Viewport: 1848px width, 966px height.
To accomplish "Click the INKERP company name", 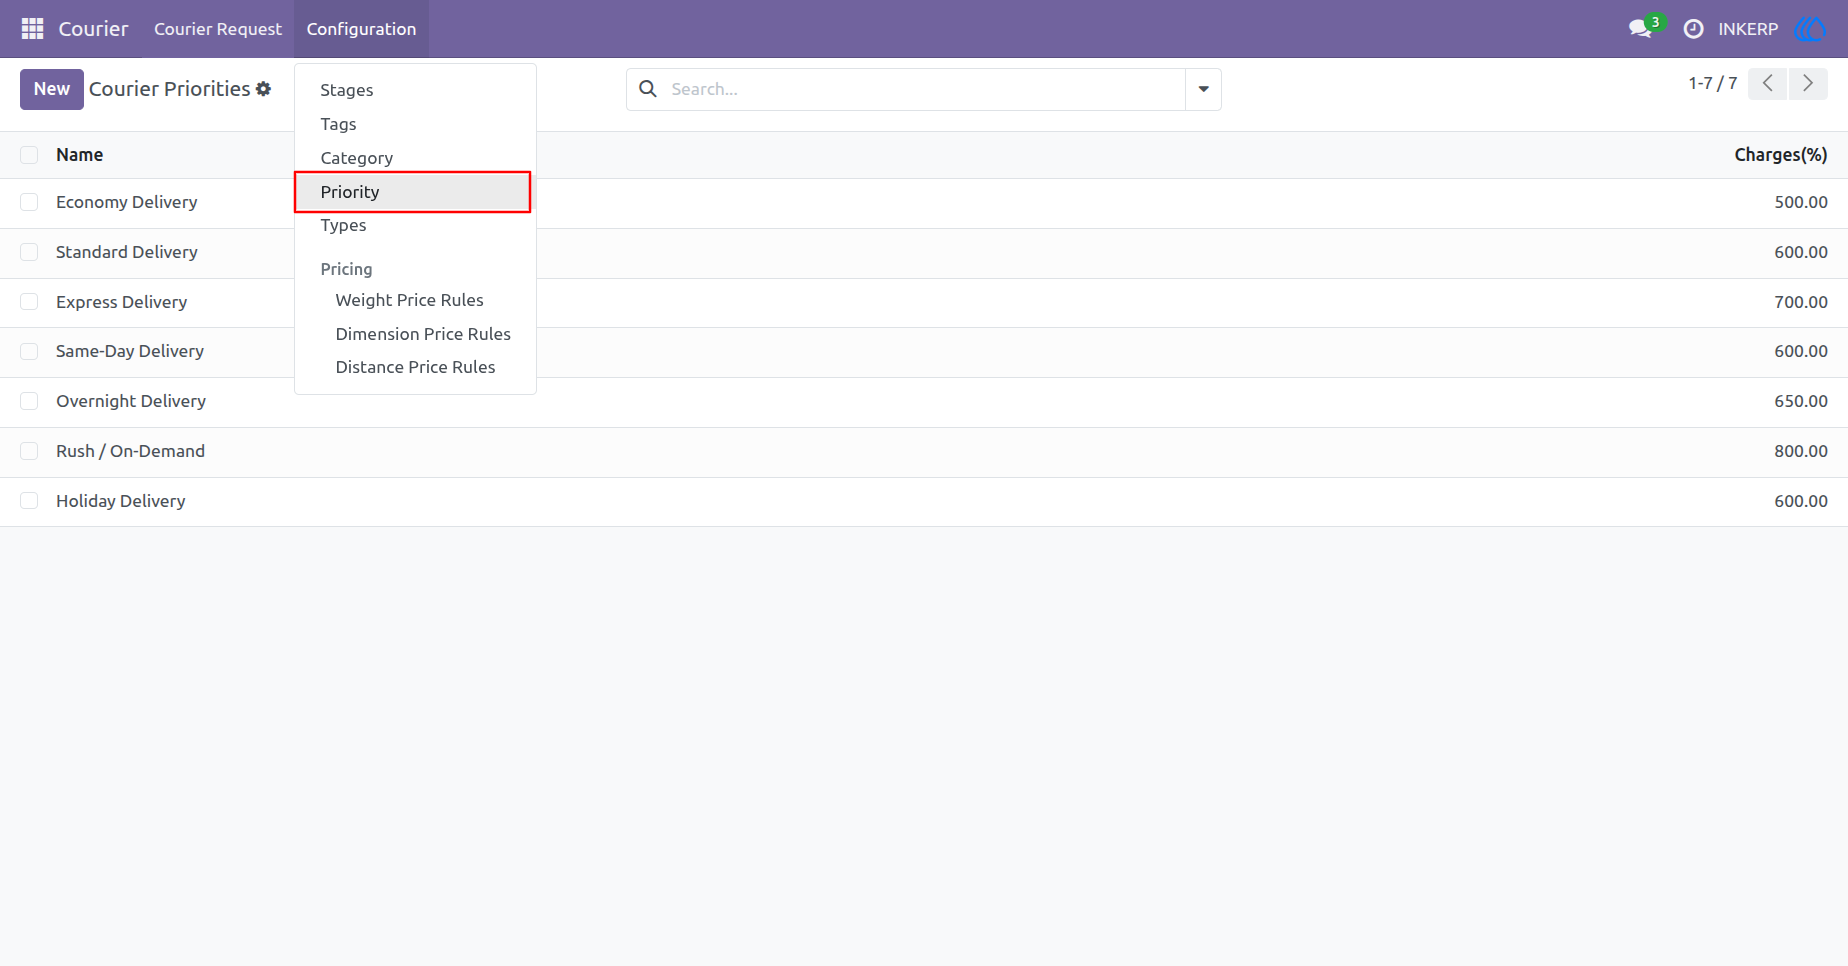I will coord(1748,29).
